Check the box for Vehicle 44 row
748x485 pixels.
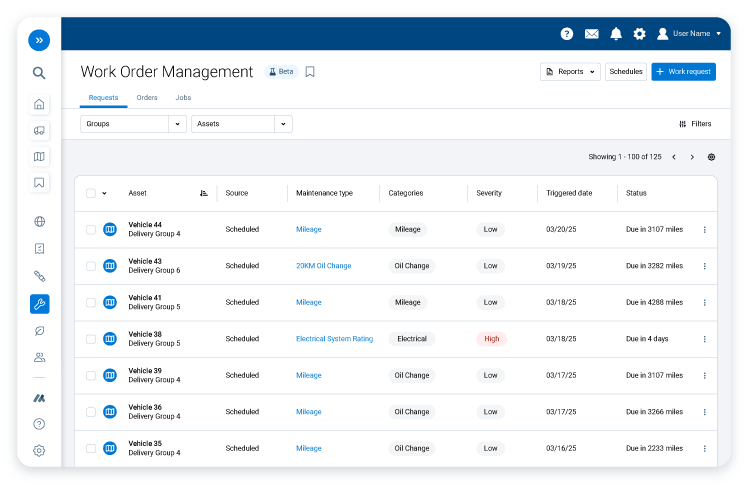[91, 230]
